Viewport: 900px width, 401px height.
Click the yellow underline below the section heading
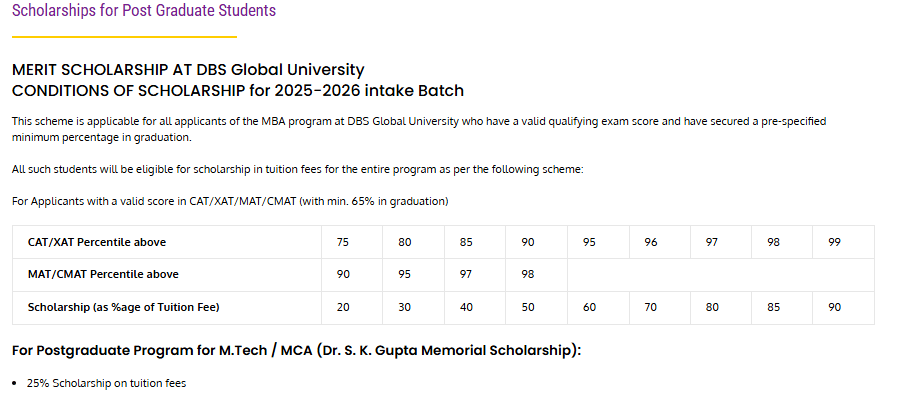coord(124,37)
